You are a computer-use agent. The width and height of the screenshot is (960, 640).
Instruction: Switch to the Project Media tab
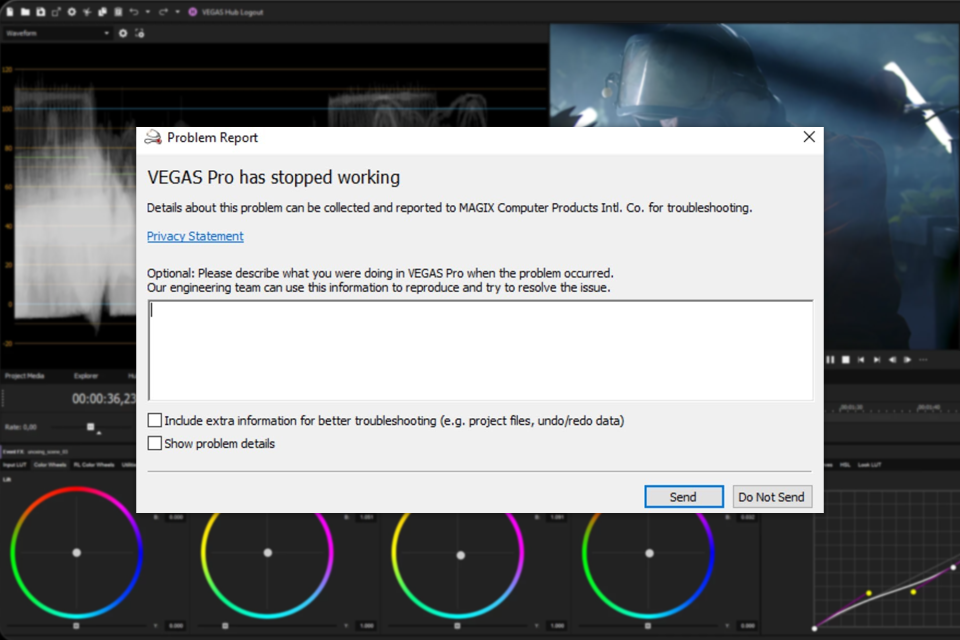click(x=24, y=375)
